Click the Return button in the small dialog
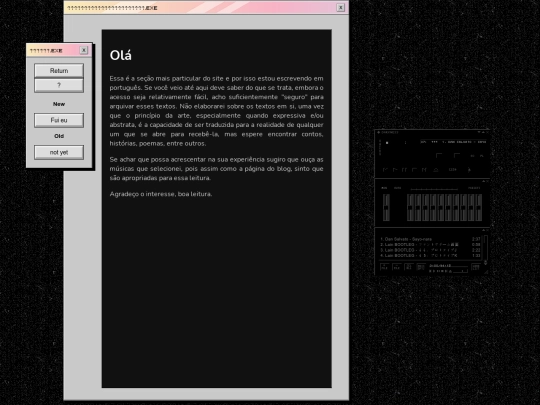The image size is (540, 405). coord(59,71)
